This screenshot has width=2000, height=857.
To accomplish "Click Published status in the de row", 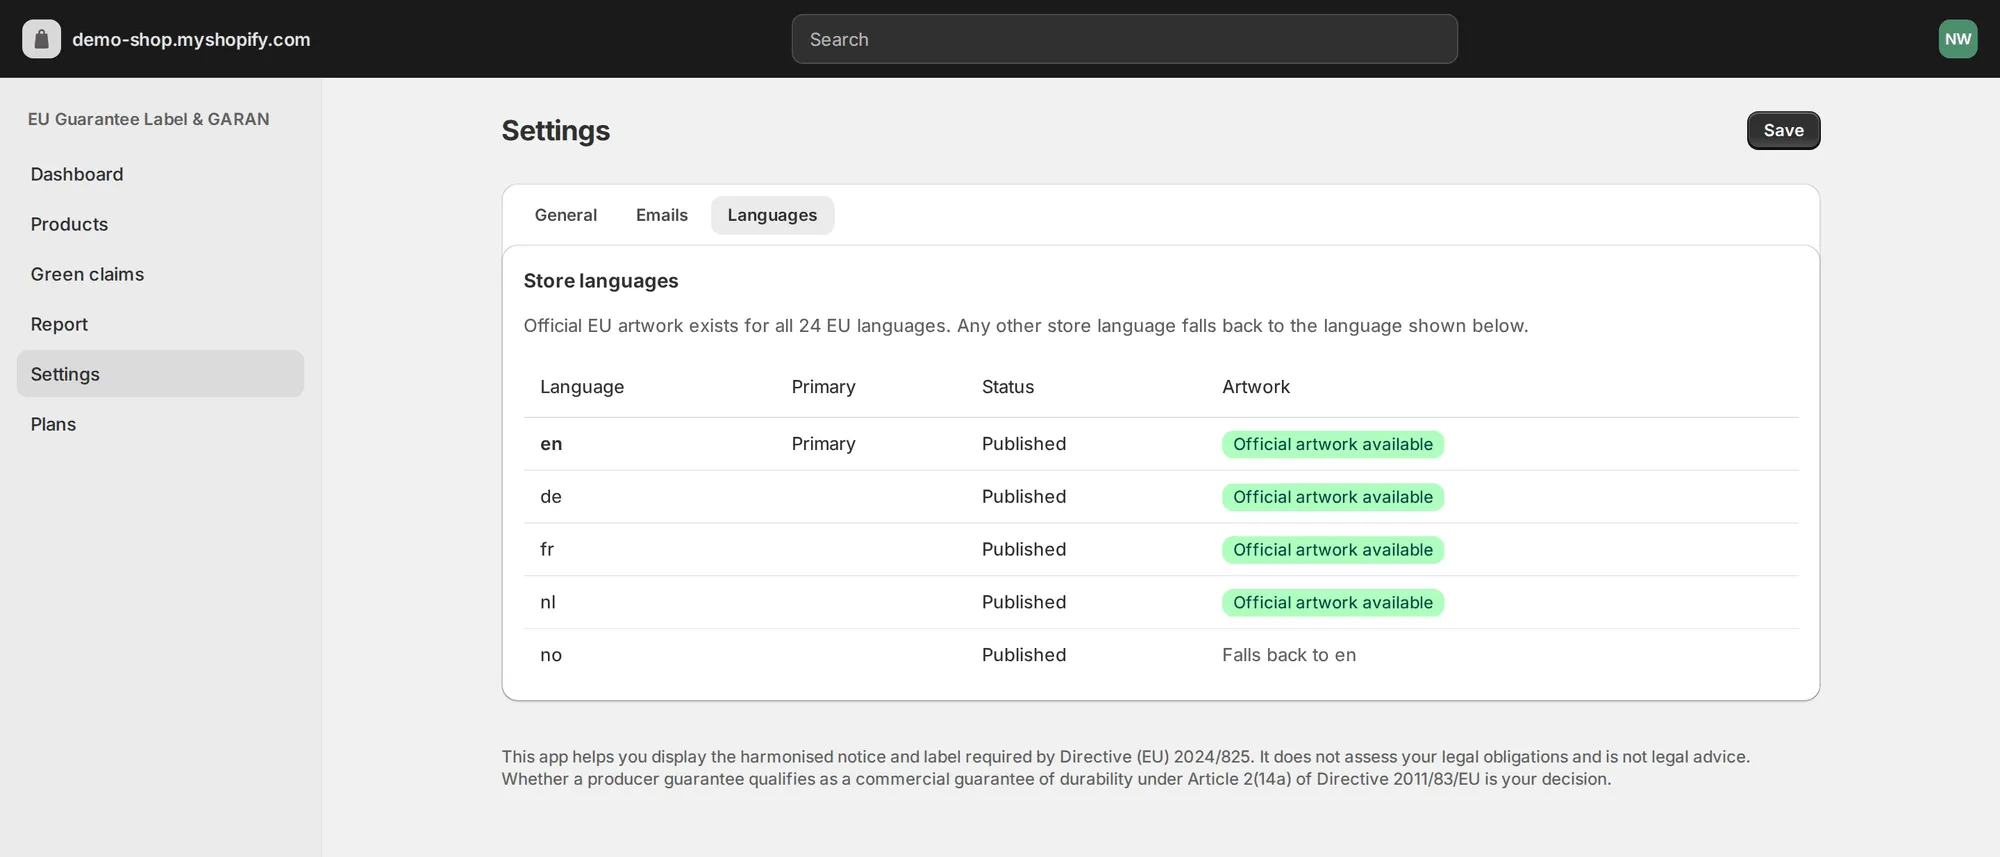I will pos(1024,497).
